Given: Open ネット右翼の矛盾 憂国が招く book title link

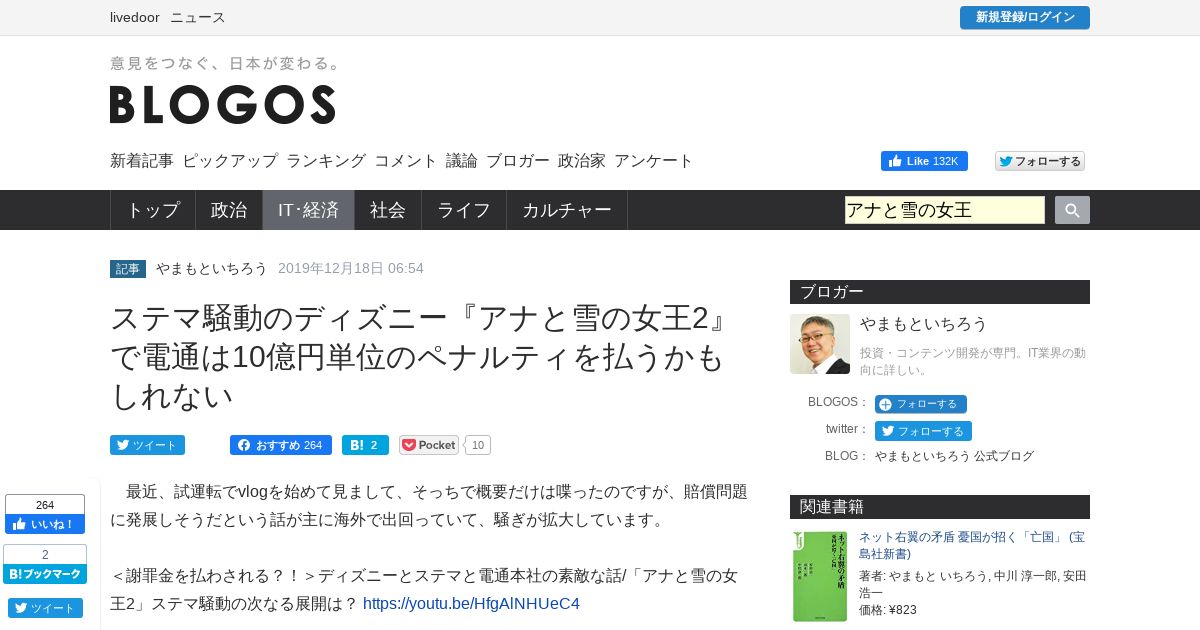Looking at the screenshot, I should coord(972,545).
